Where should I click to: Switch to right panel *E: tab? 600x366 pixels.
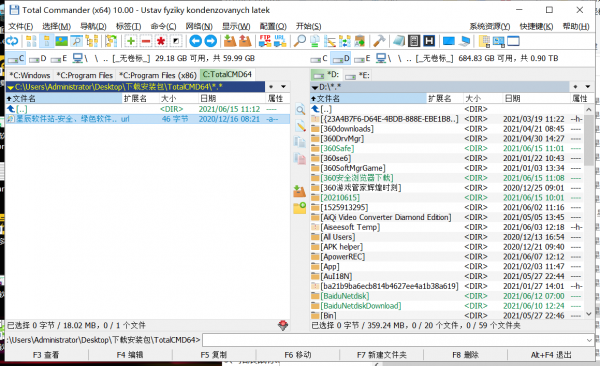point(357,75)
